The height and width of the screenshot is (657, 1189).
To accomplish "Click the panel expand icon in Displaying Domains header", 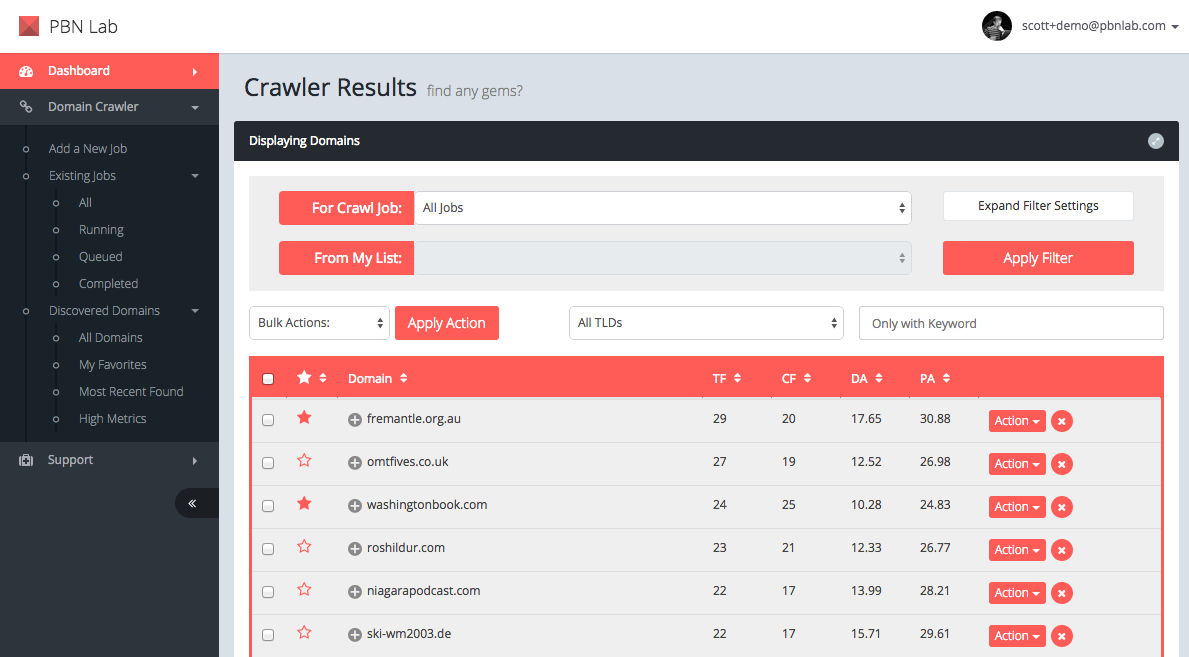I will tap(1156, 141).
